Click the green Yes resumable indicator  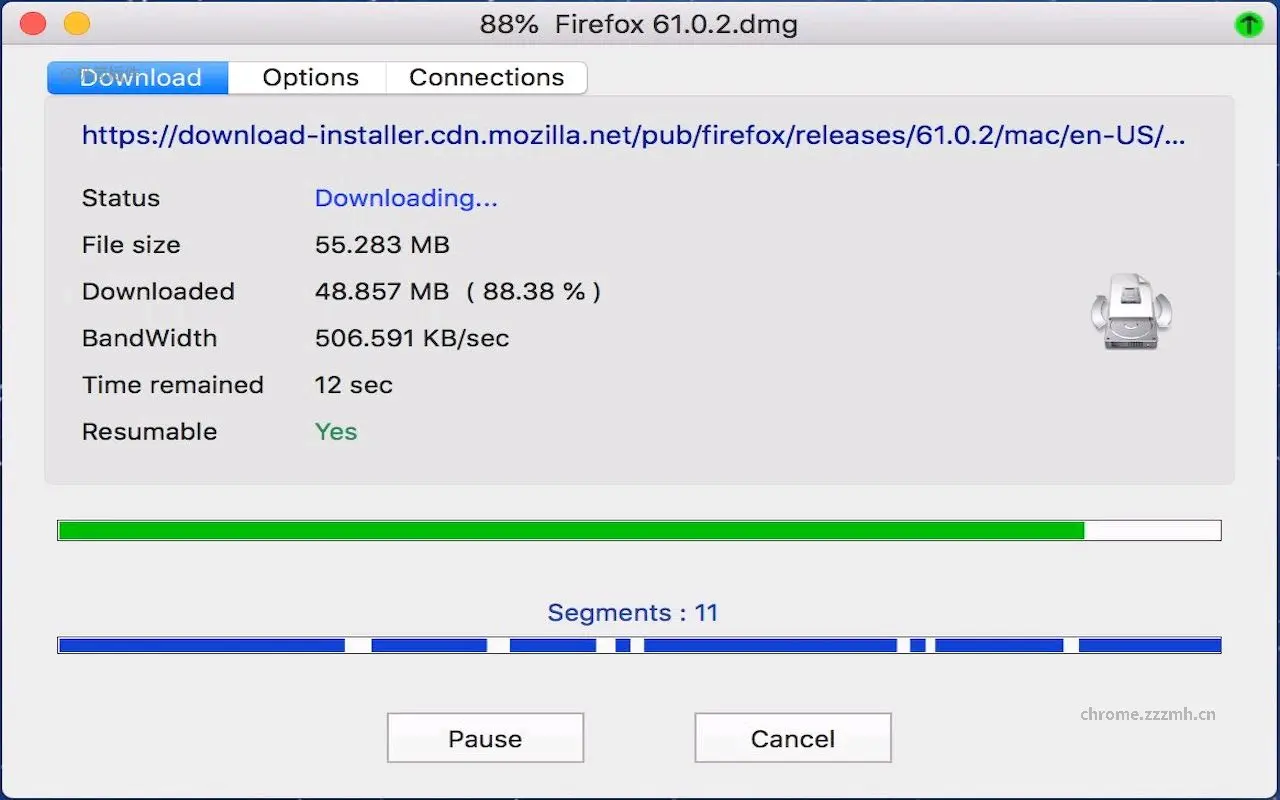click(x=335, y=432)
